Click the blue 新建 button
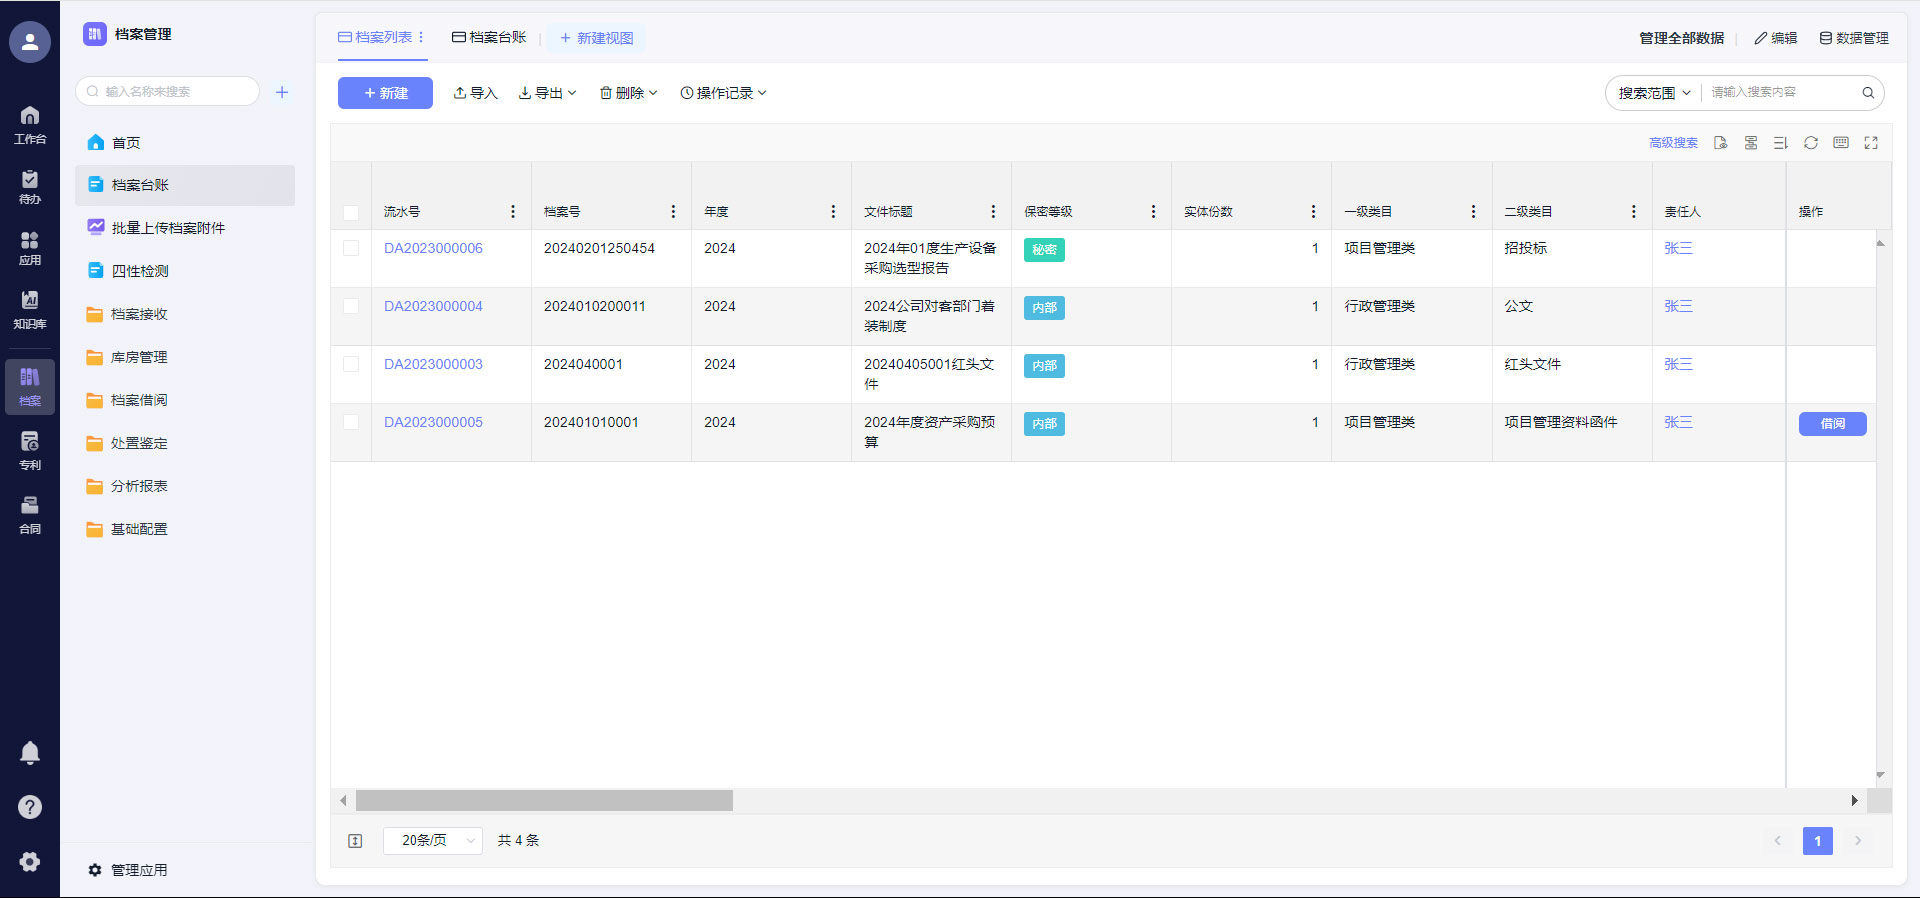Viewport: 1920px width, 898px height. [x=385, y=93]
